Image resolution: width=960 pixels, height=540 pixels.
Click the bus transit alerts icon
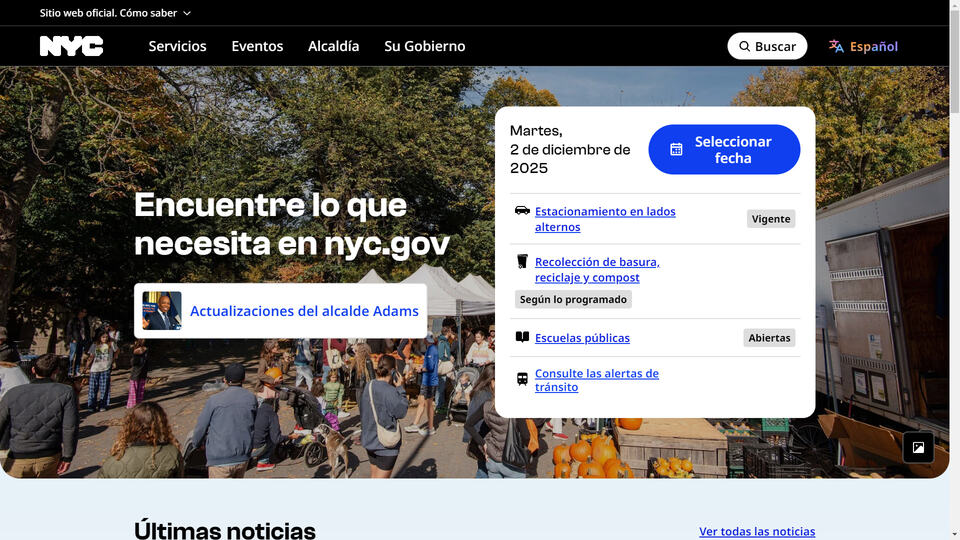[522, 380]
